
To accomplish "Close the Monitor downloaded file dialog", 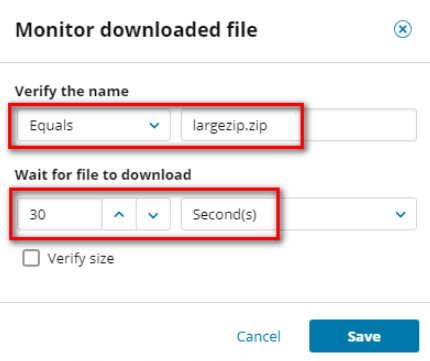I will (403, 29).
